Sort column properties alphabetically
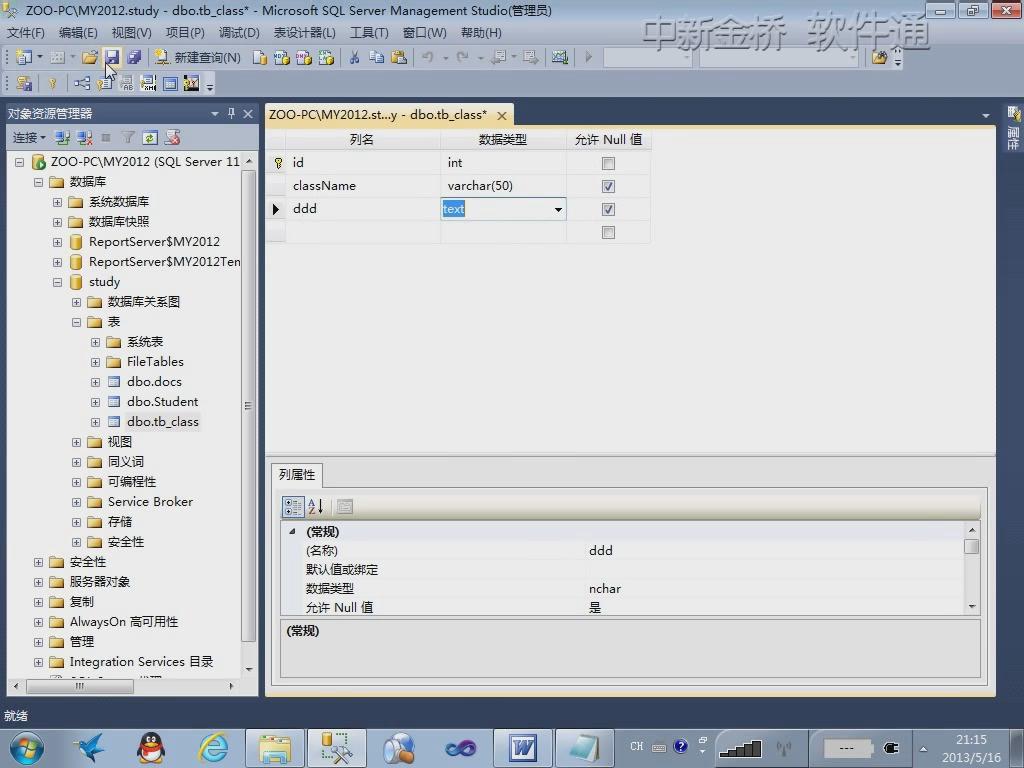 (315, 506)
